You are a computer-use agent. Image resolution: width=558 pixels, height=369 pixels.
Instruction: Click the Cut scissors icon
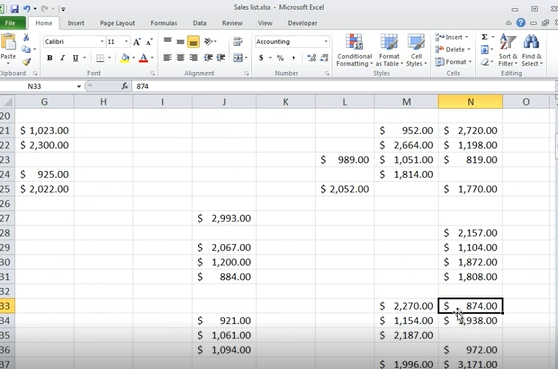tap(26, 38)
